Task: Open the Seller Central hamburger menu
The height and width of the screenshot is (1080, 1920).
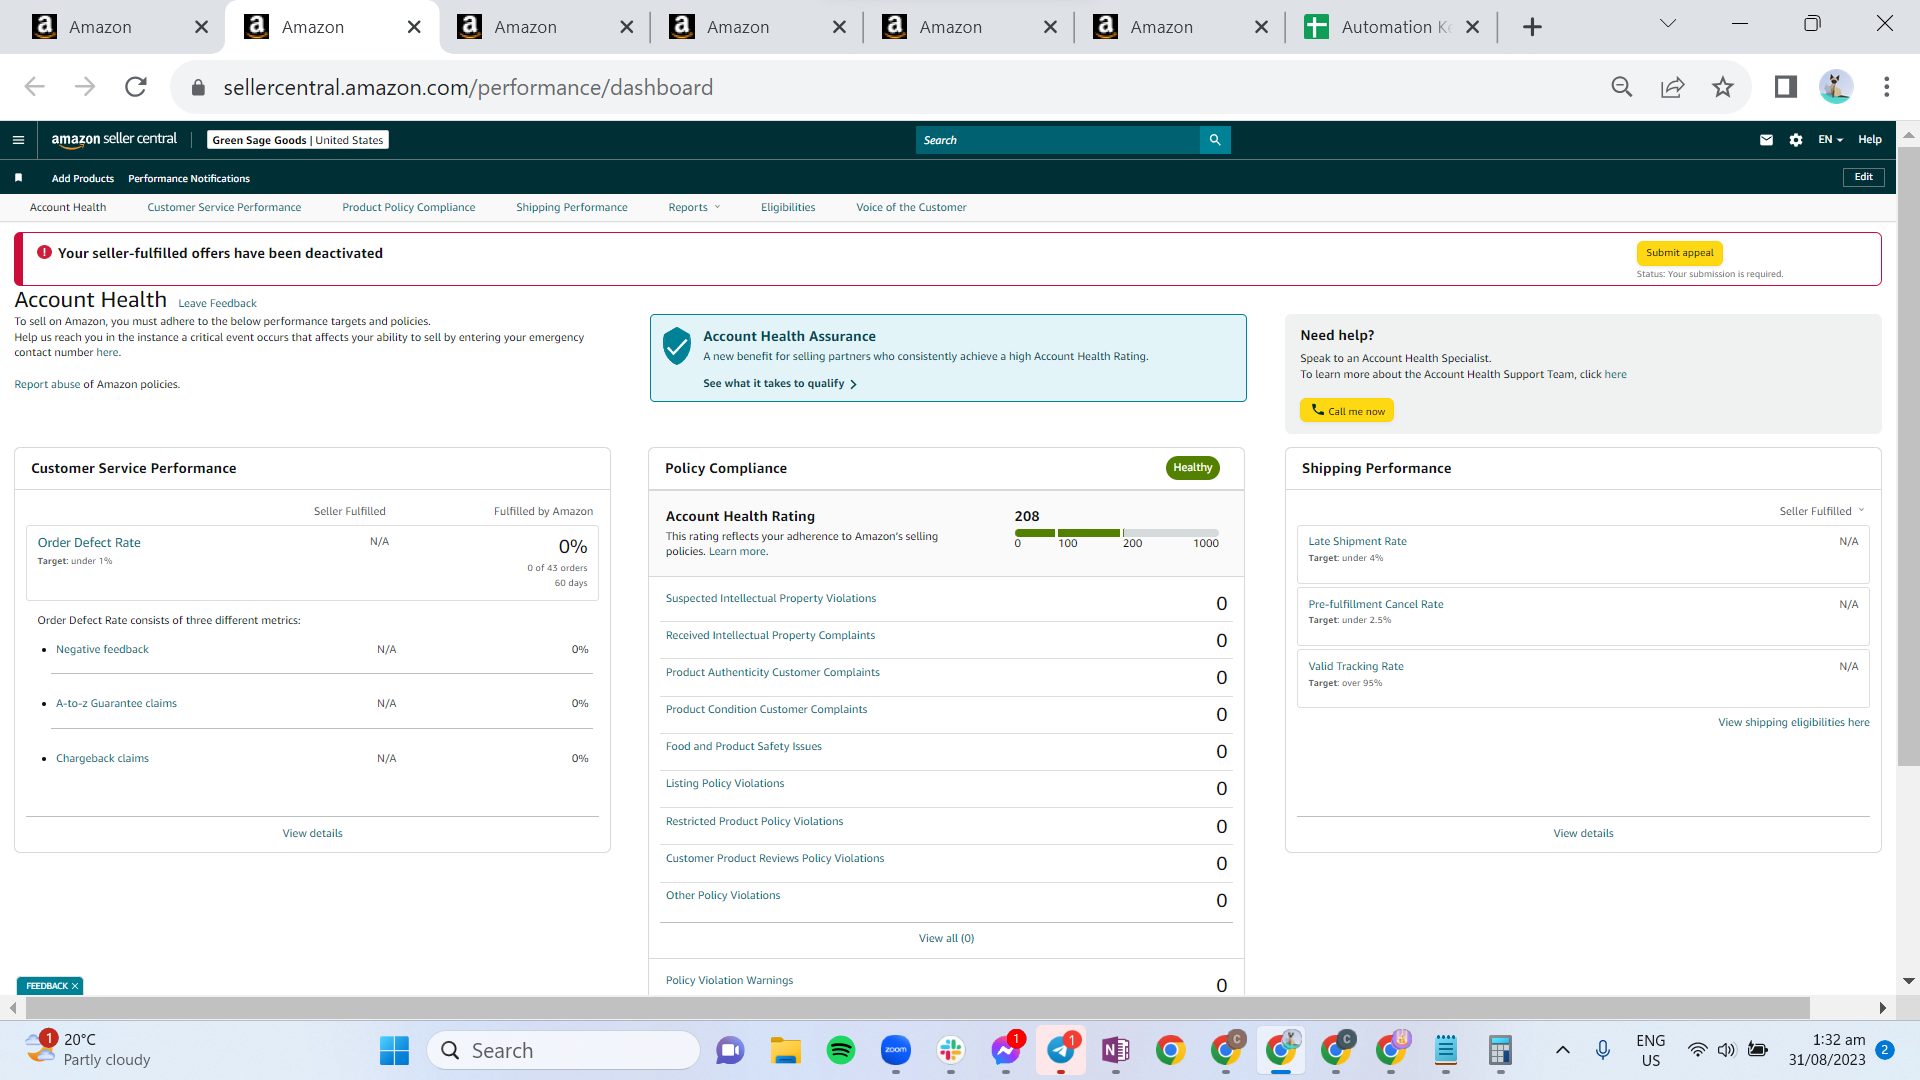Action: pyautogui.click(x=18, y=140)
